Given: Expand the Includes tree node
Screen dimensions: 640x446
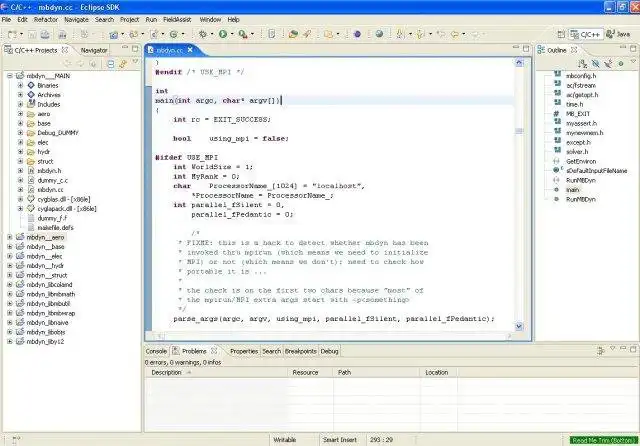Looking at the screenshot, I should pos(20,104).
